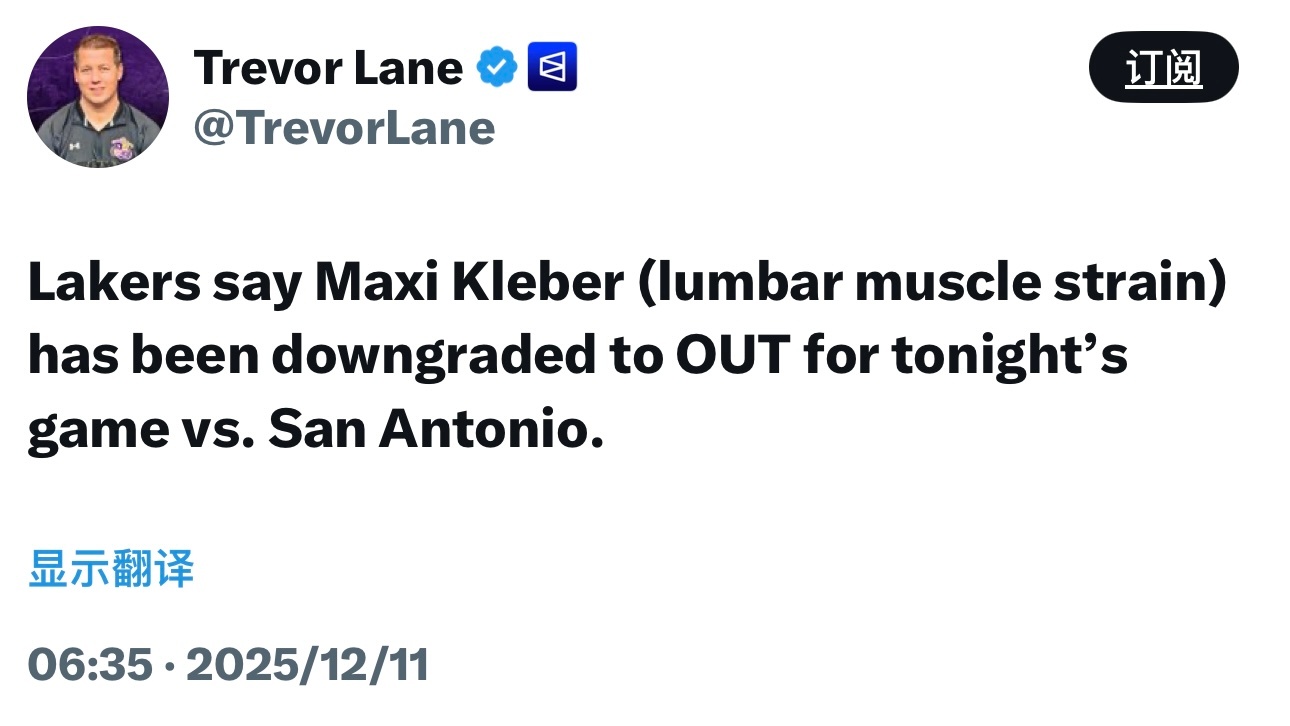1290x726 pixels.
Task: Click the square affiliate badge beside the name
Action: click(552, 68)
